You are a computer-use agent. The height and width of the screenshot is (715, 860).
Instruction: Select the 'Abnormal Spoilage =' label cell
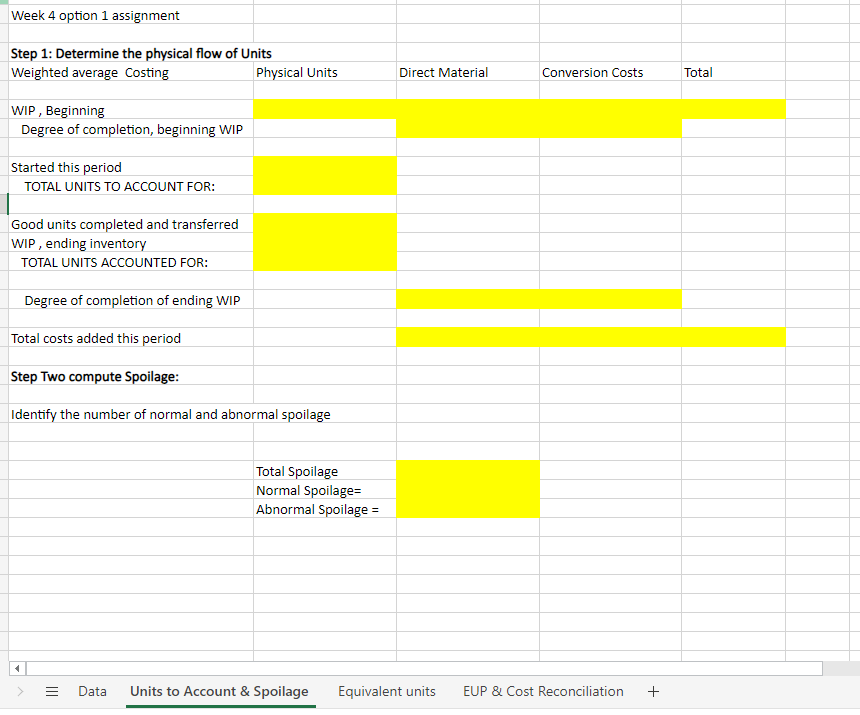325,509
